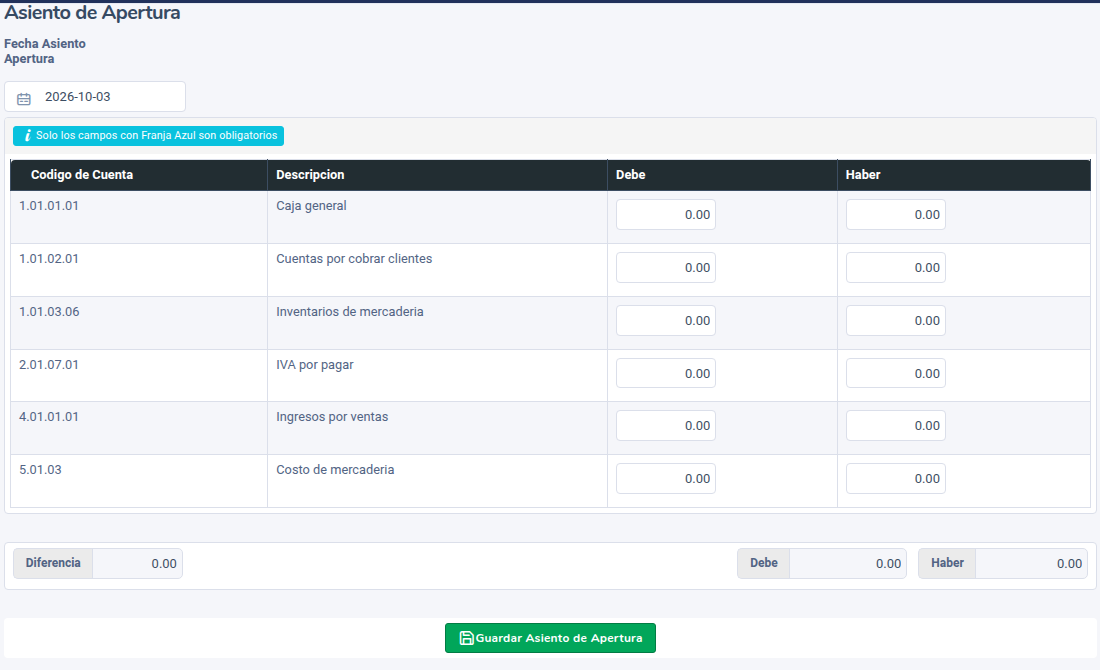The width and height of the screenshot is (1100, 670).
Task: Click the Asiento de Apertura page title
Action: coord(92,13)
